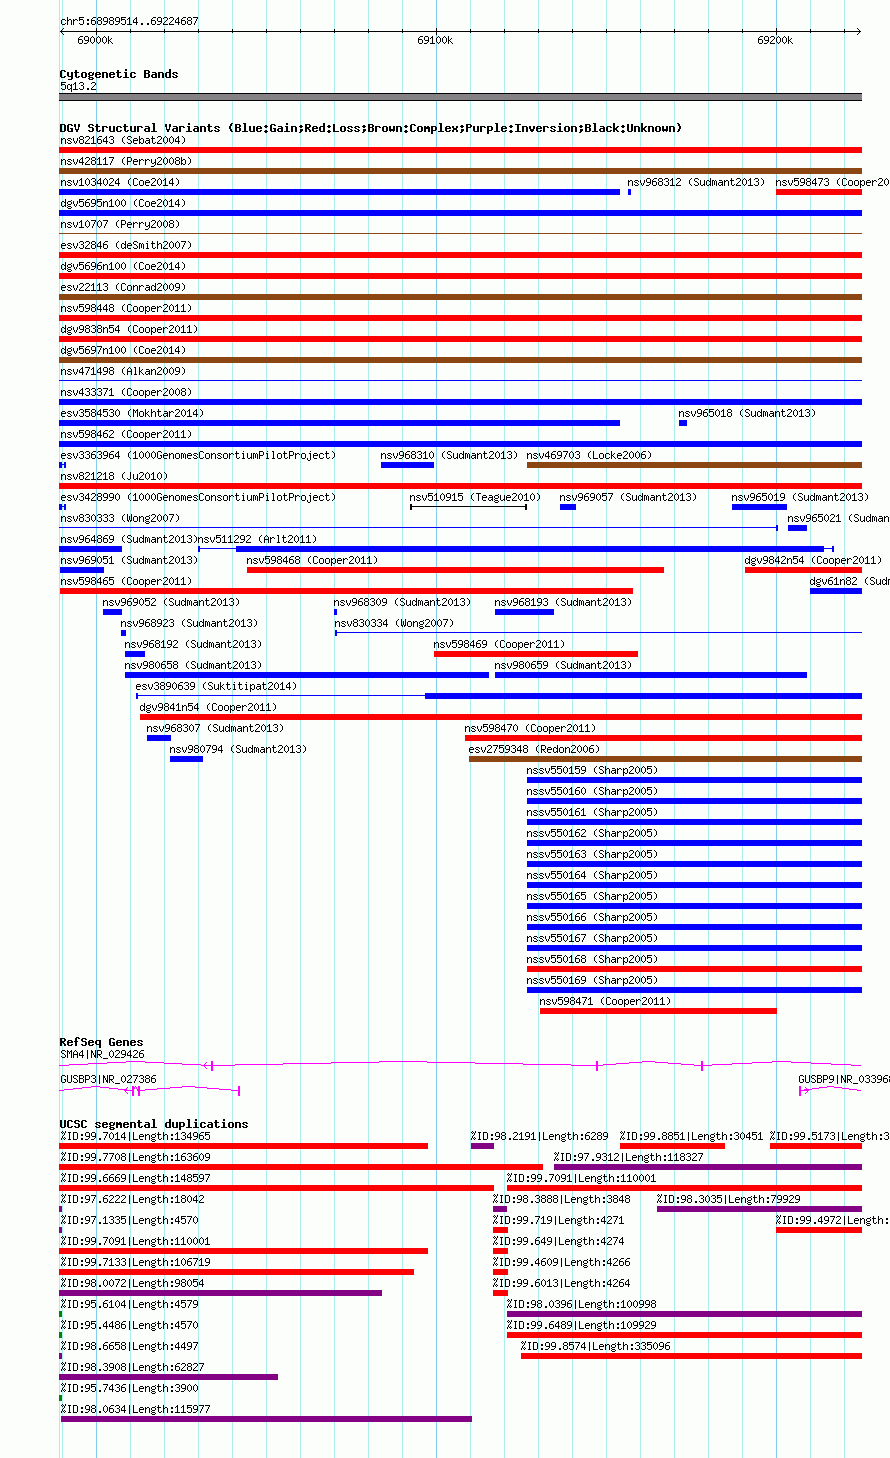Click the red bar under nsv598468 (Cooper2011)
The width and height of the screenshot is (890, 1458).
pos(455,570)
